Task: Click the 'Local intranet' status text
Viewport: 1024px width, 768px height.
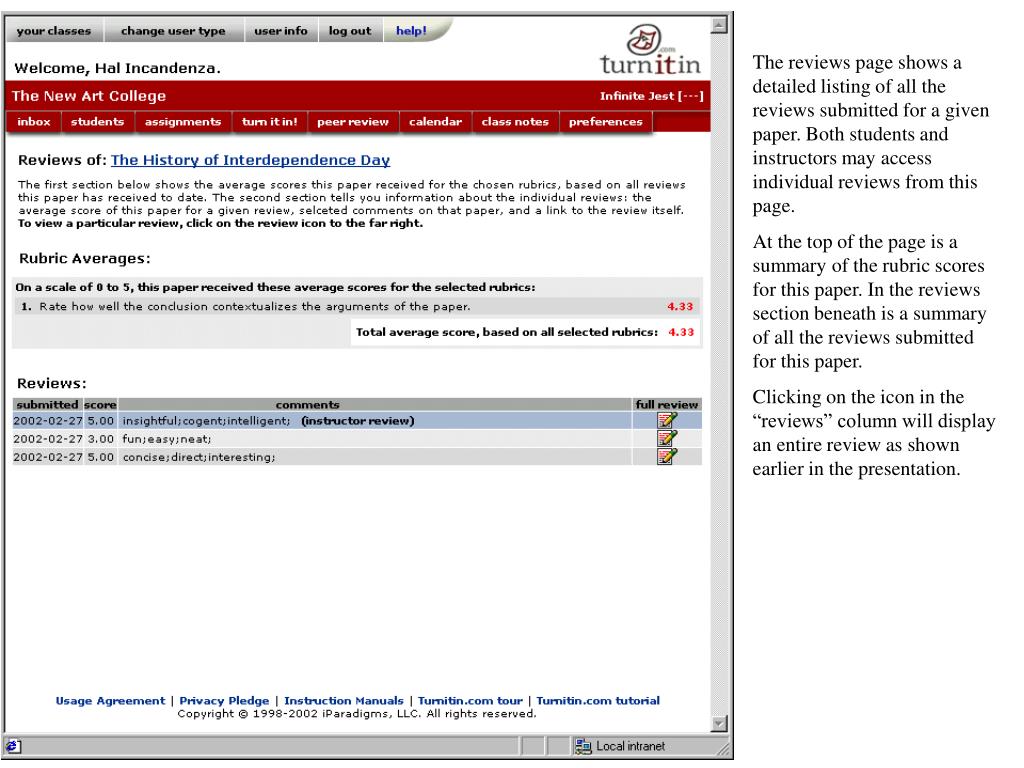Action: pyautogui.click(x=630, y=746)
